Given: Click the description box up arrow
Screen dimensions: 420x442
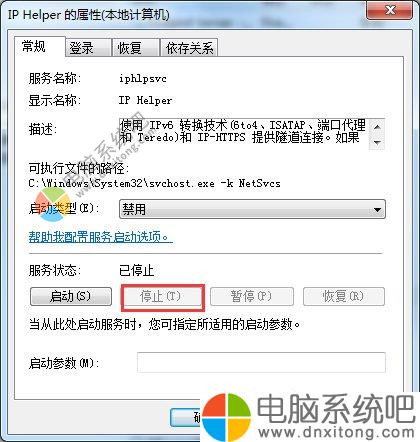Looking at the screenshot, I should tap(377, 127).
